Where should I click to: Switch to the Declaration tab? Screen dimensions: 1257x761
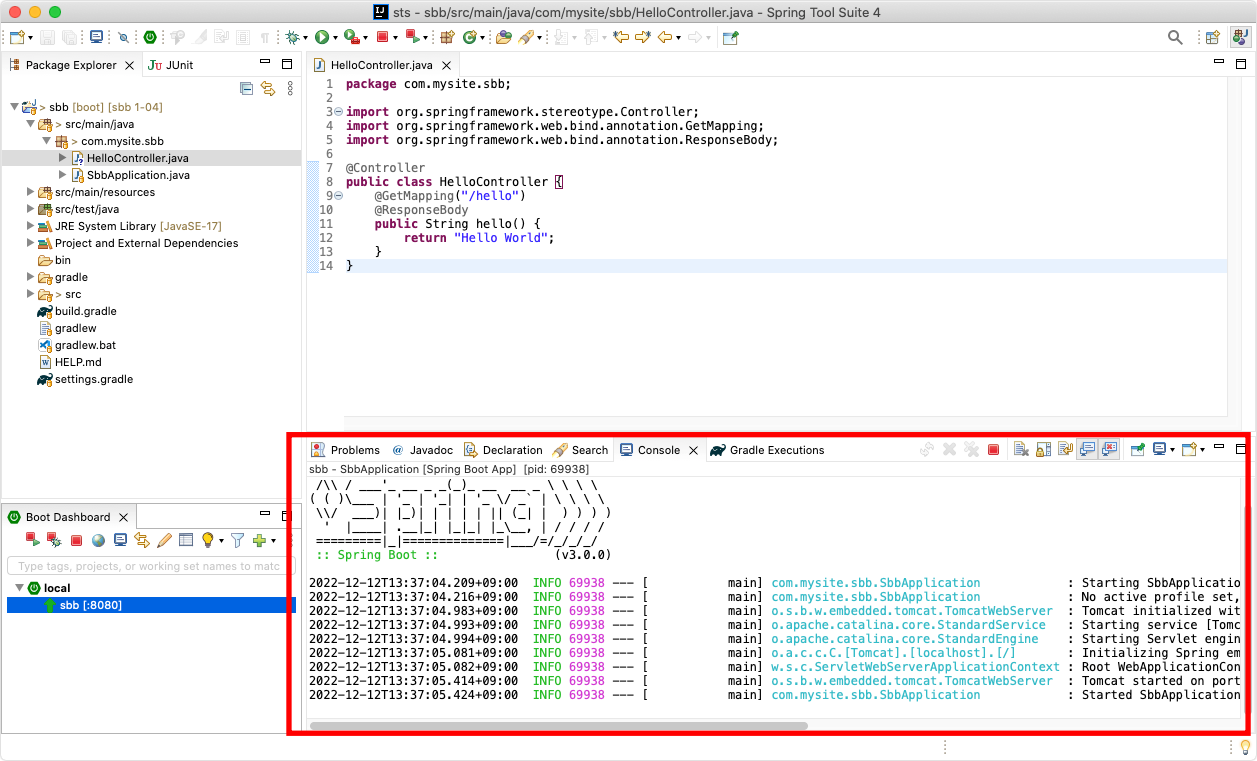tap(503, 450)
